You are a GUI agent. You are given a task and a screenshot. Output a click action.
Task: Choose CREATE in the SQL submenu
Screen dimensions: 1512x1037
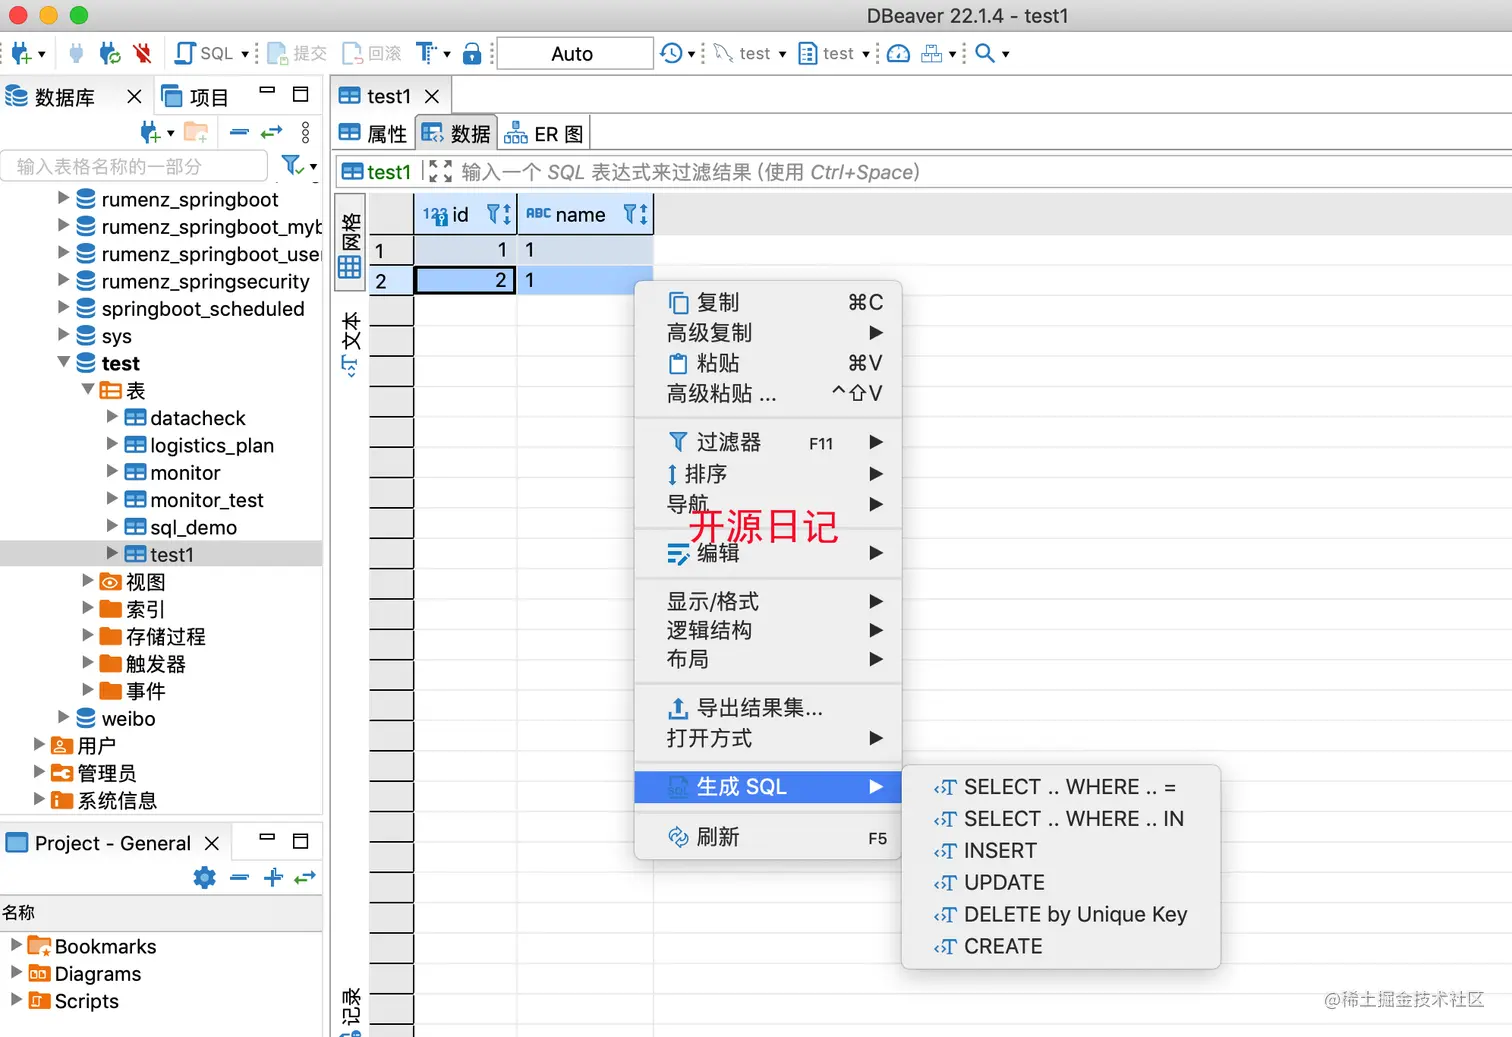tap(1060, 947)
